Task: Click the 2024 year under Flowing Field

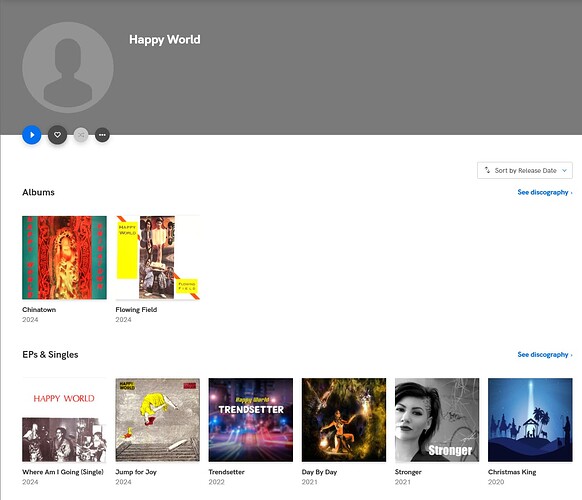Action: tap(123, 320)
